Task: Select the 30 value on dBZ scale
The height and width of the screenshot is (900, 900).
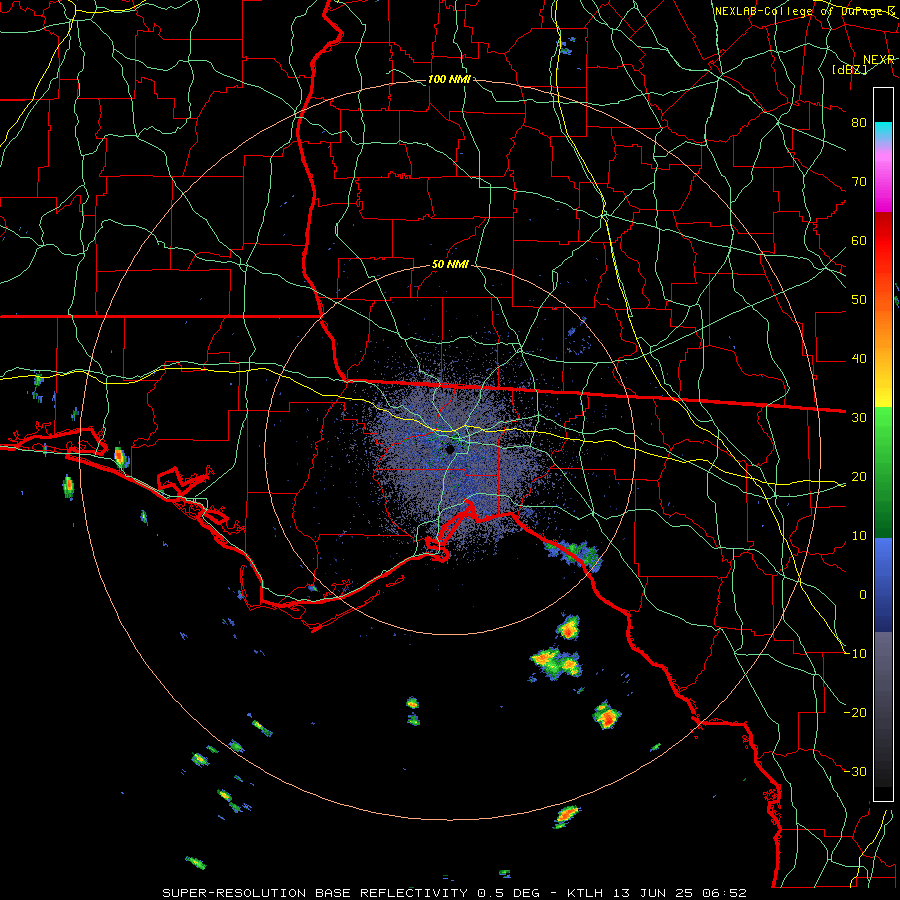Action: pos(859,418)
